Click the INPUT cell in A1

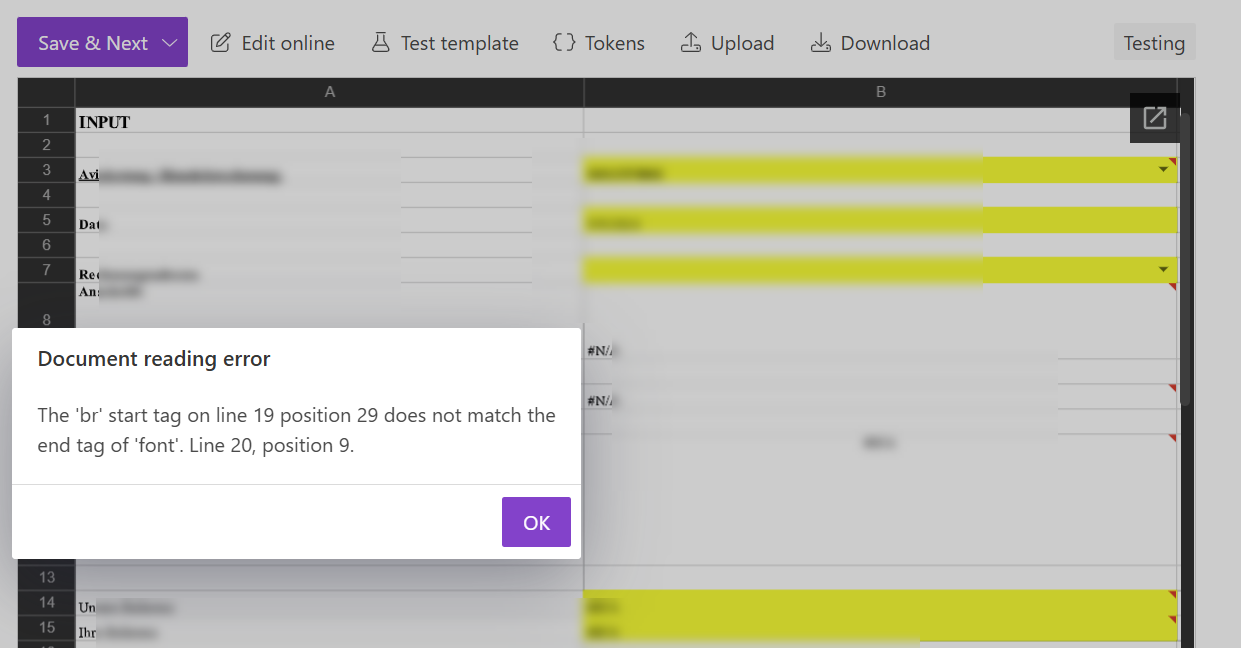click(x=330, y=122)
